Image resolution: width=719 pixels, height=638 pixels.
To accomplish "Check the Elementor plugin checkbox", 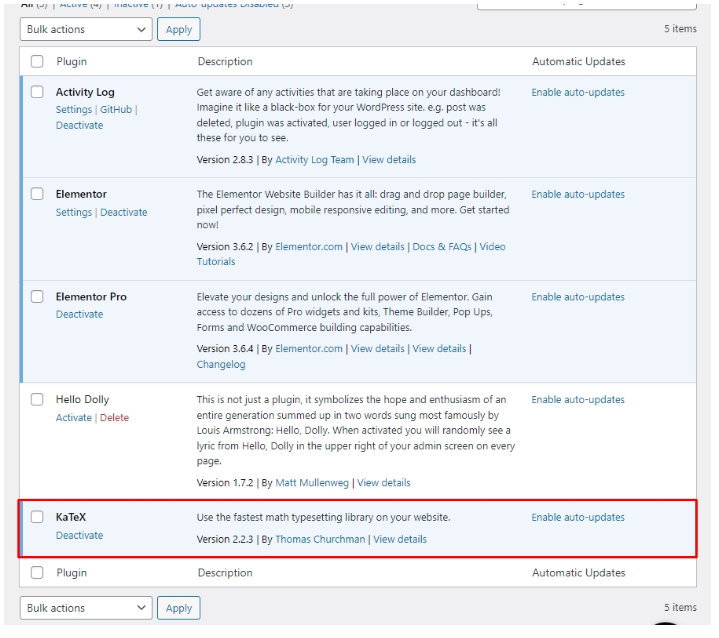I will tap(37, 194).
